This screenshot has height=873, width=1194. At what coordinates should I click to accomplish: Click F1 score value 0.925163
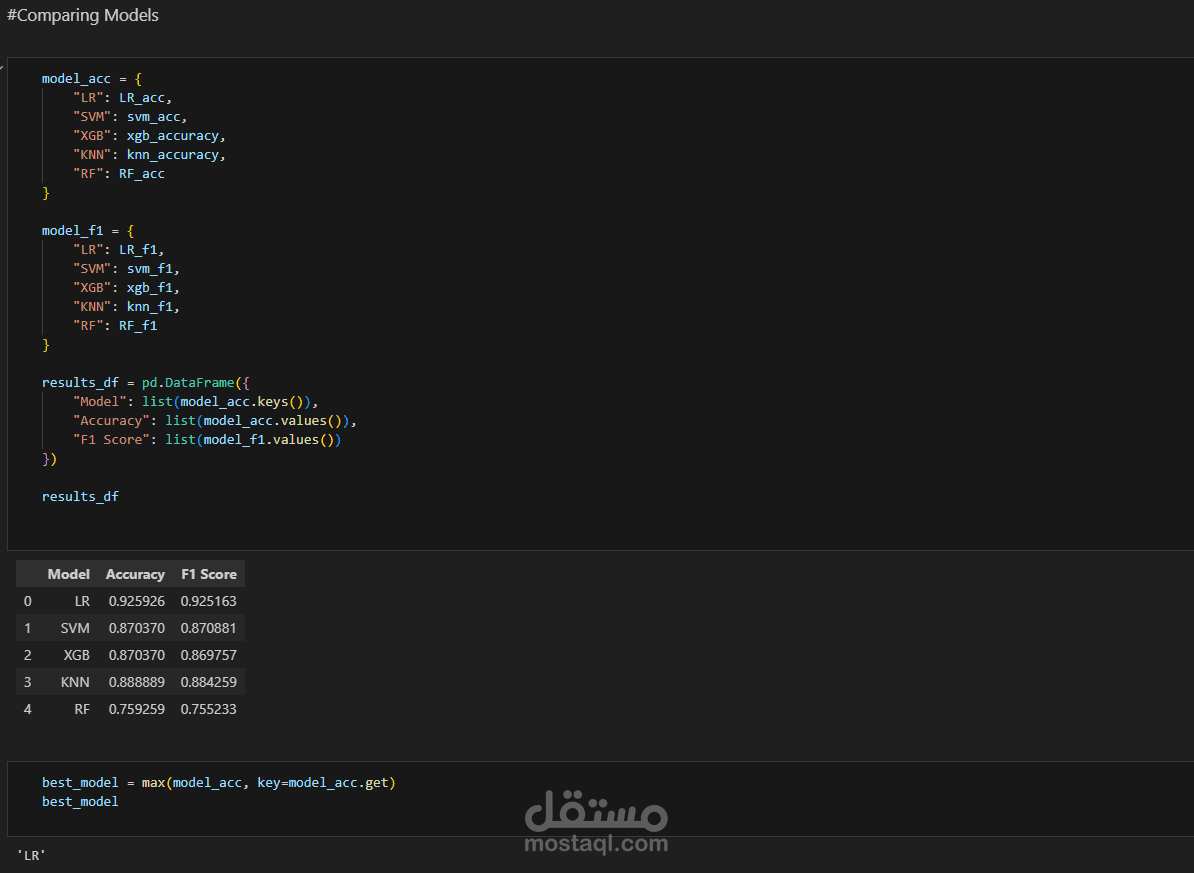point(209,601)
